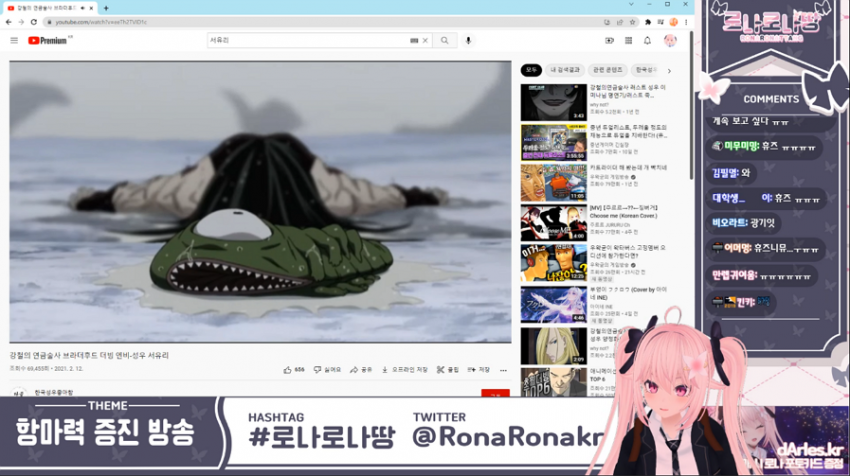Screen dimensions: 850x476
Task: Open a new browser tab with the plus button
Action: 106,8
